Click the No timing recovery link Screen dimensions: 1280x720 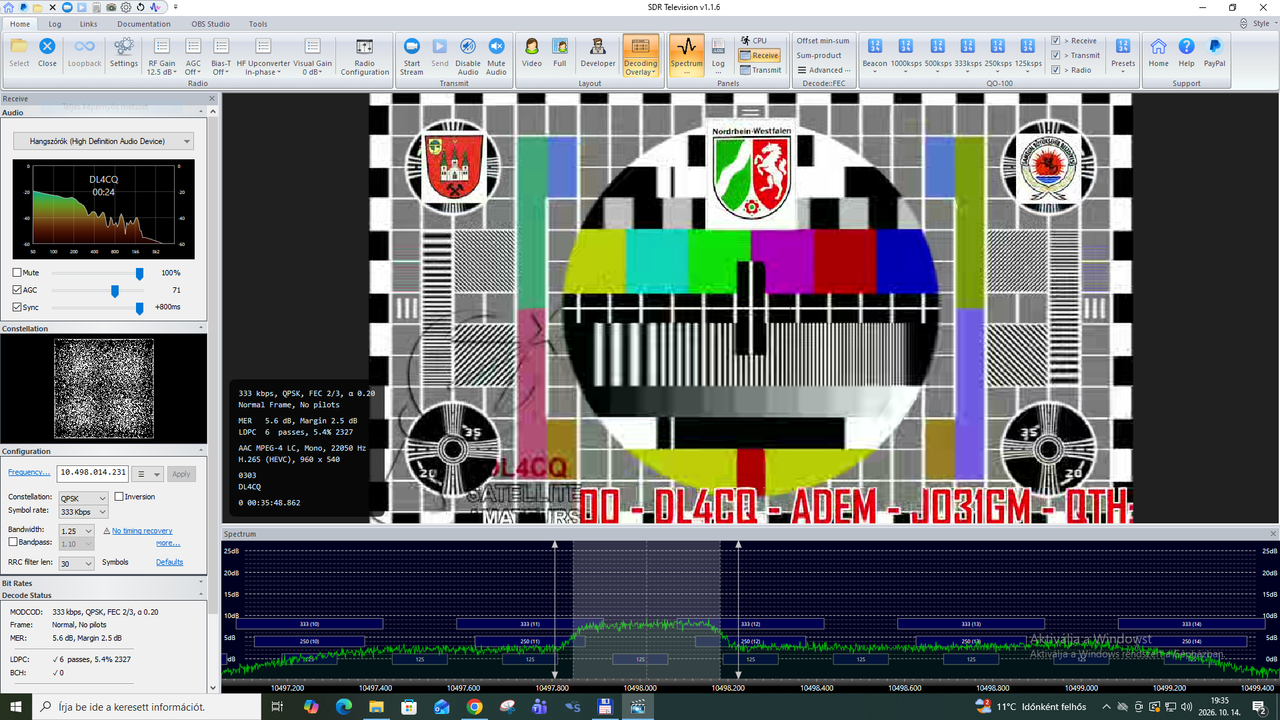coord(142,531)
